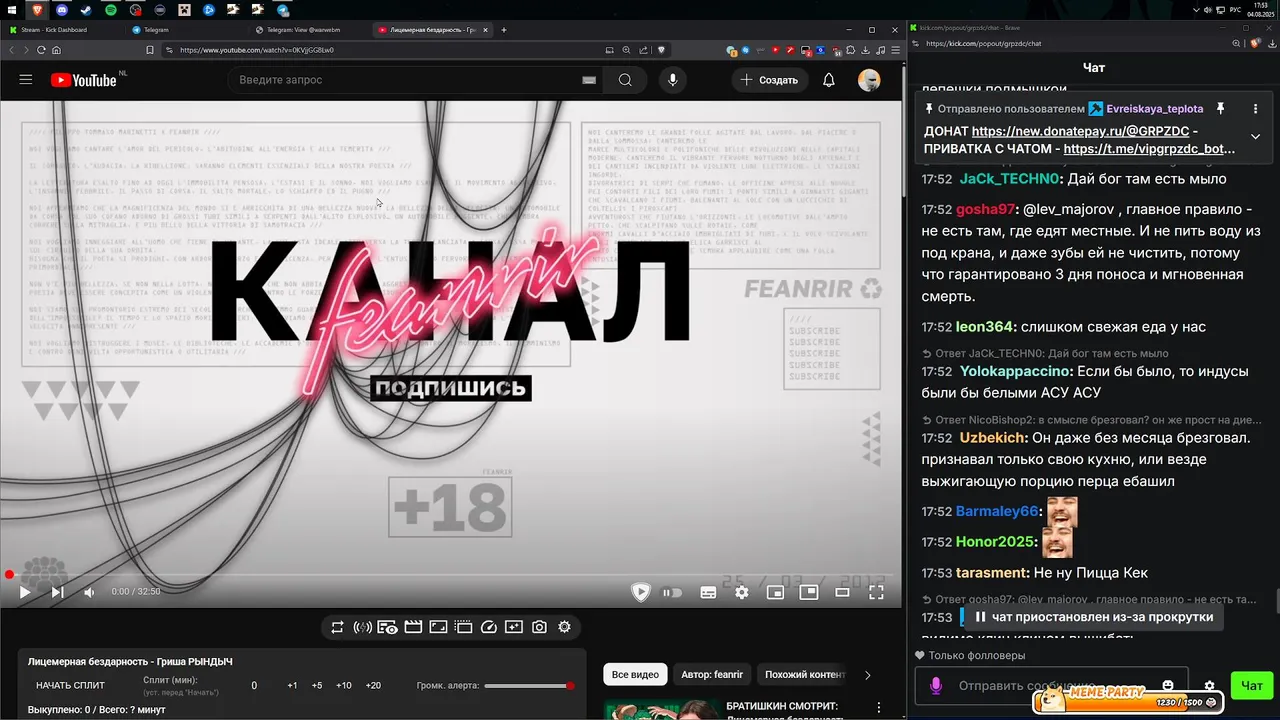Add +10 minutes to split
This screenshot has width=1280, height=720.
(343, 686)
